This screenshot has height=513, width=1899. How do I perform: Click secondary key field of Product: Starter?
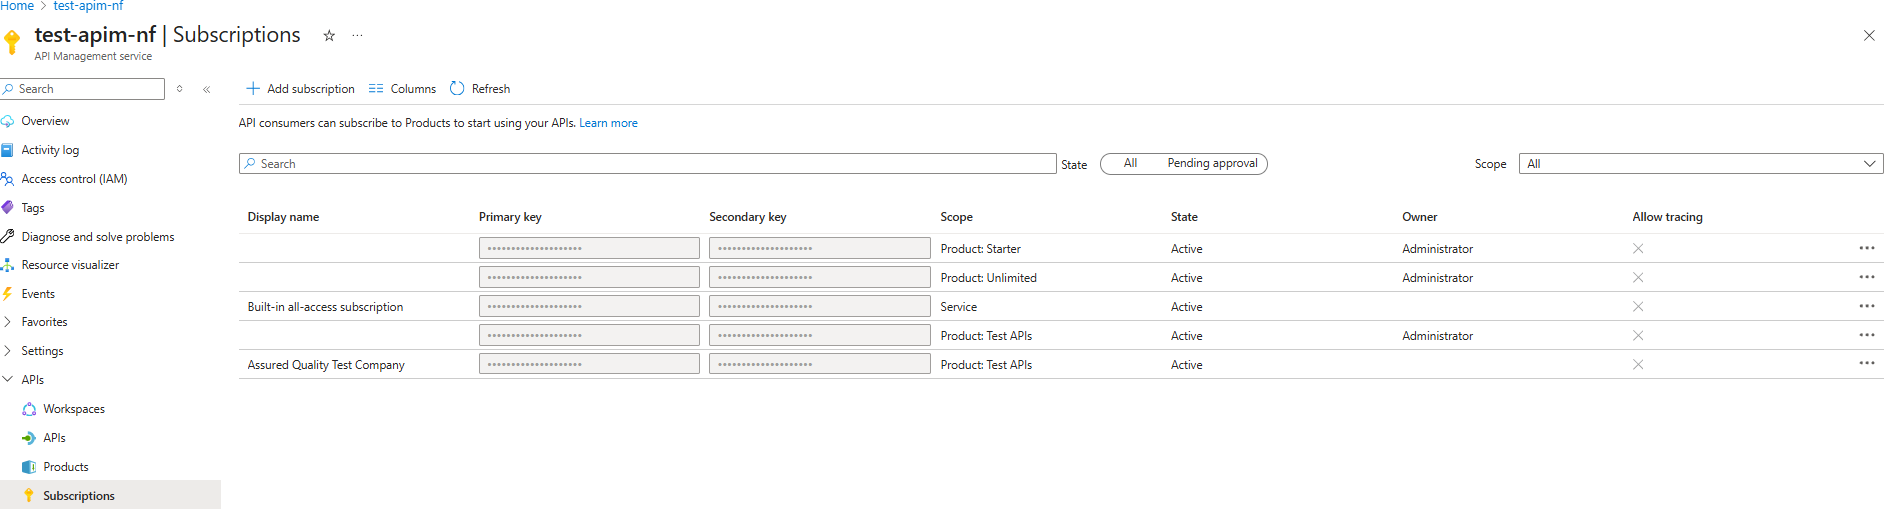coord(820,248)
